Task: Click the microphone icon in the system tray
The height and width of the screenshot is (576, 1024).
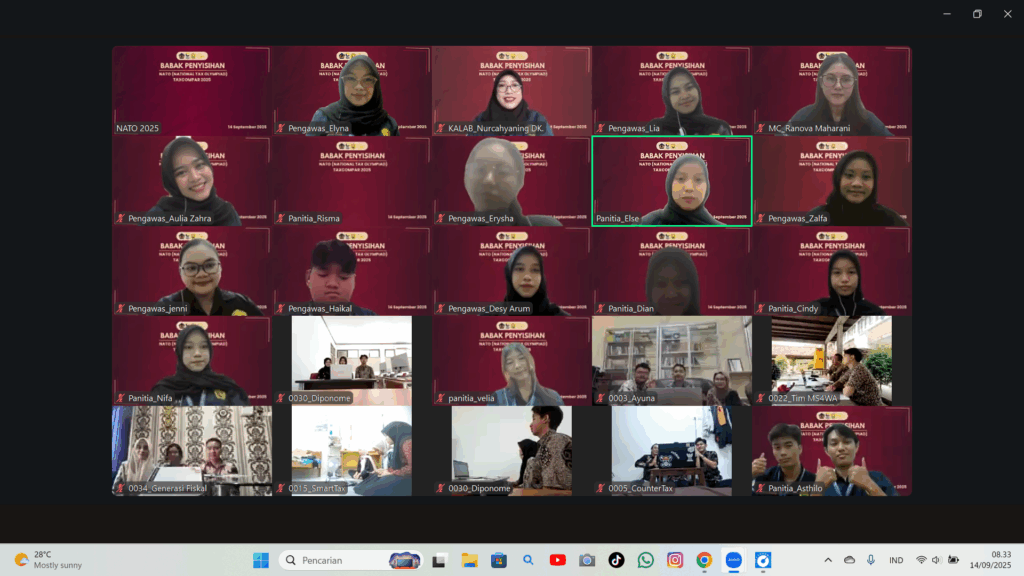Action: [871, 560]
